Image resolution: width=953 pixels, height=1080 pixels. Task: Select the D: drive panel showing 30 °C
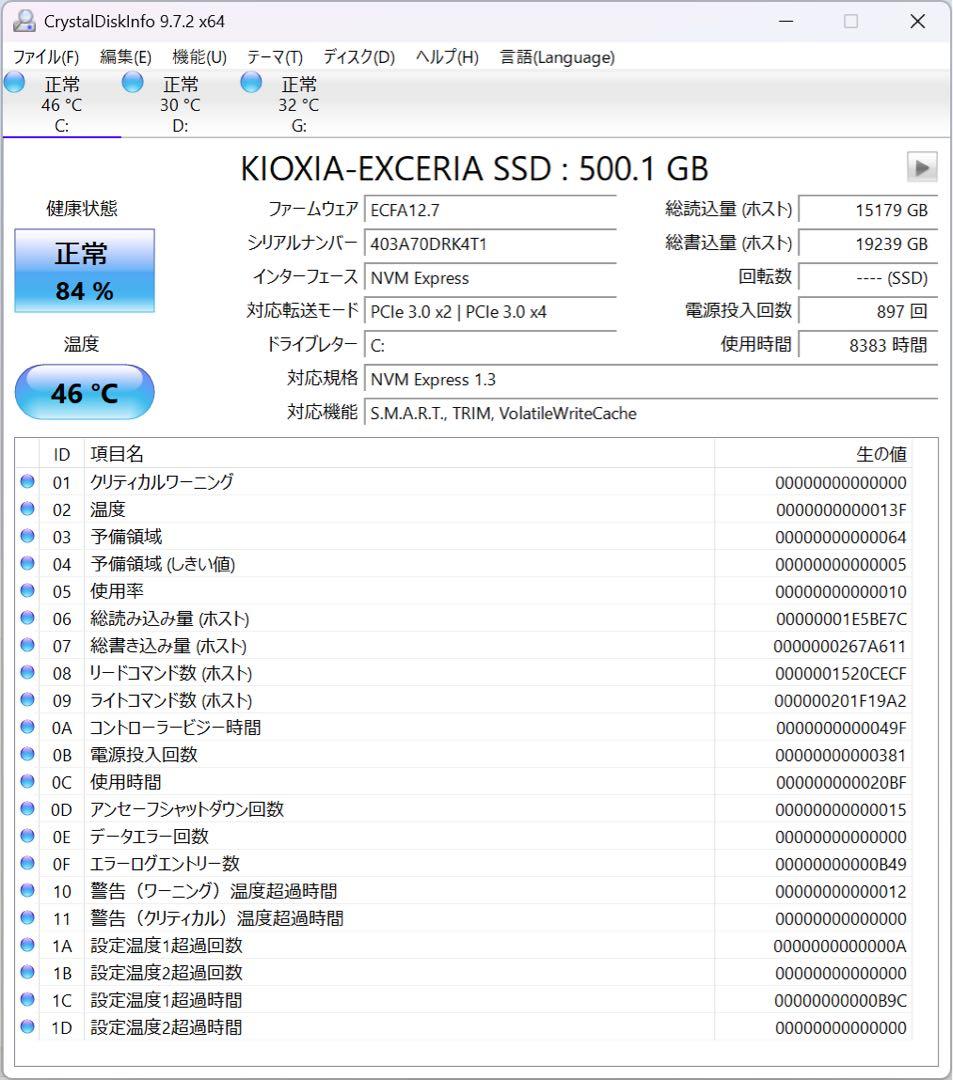click(180, 104)
